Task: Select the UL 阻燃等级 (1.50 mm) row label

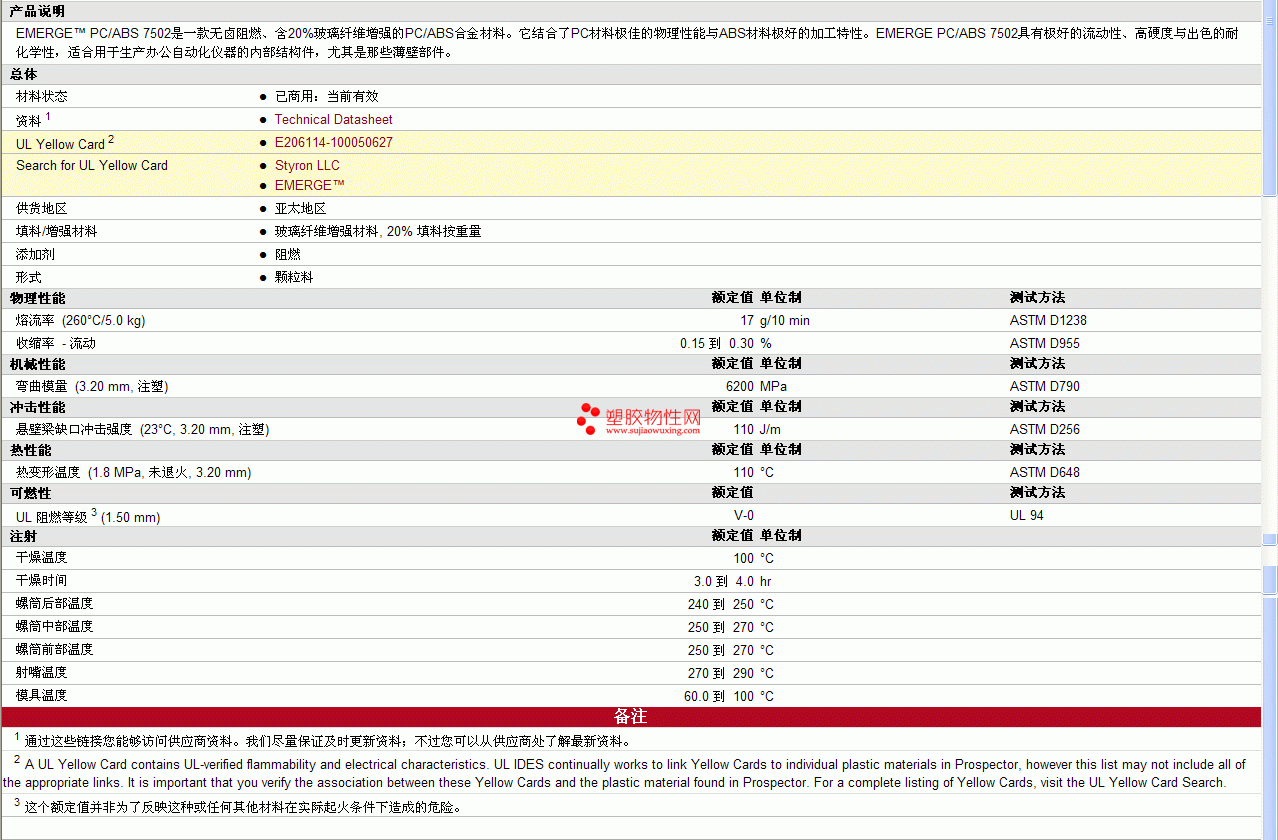Action: [88, 516]
